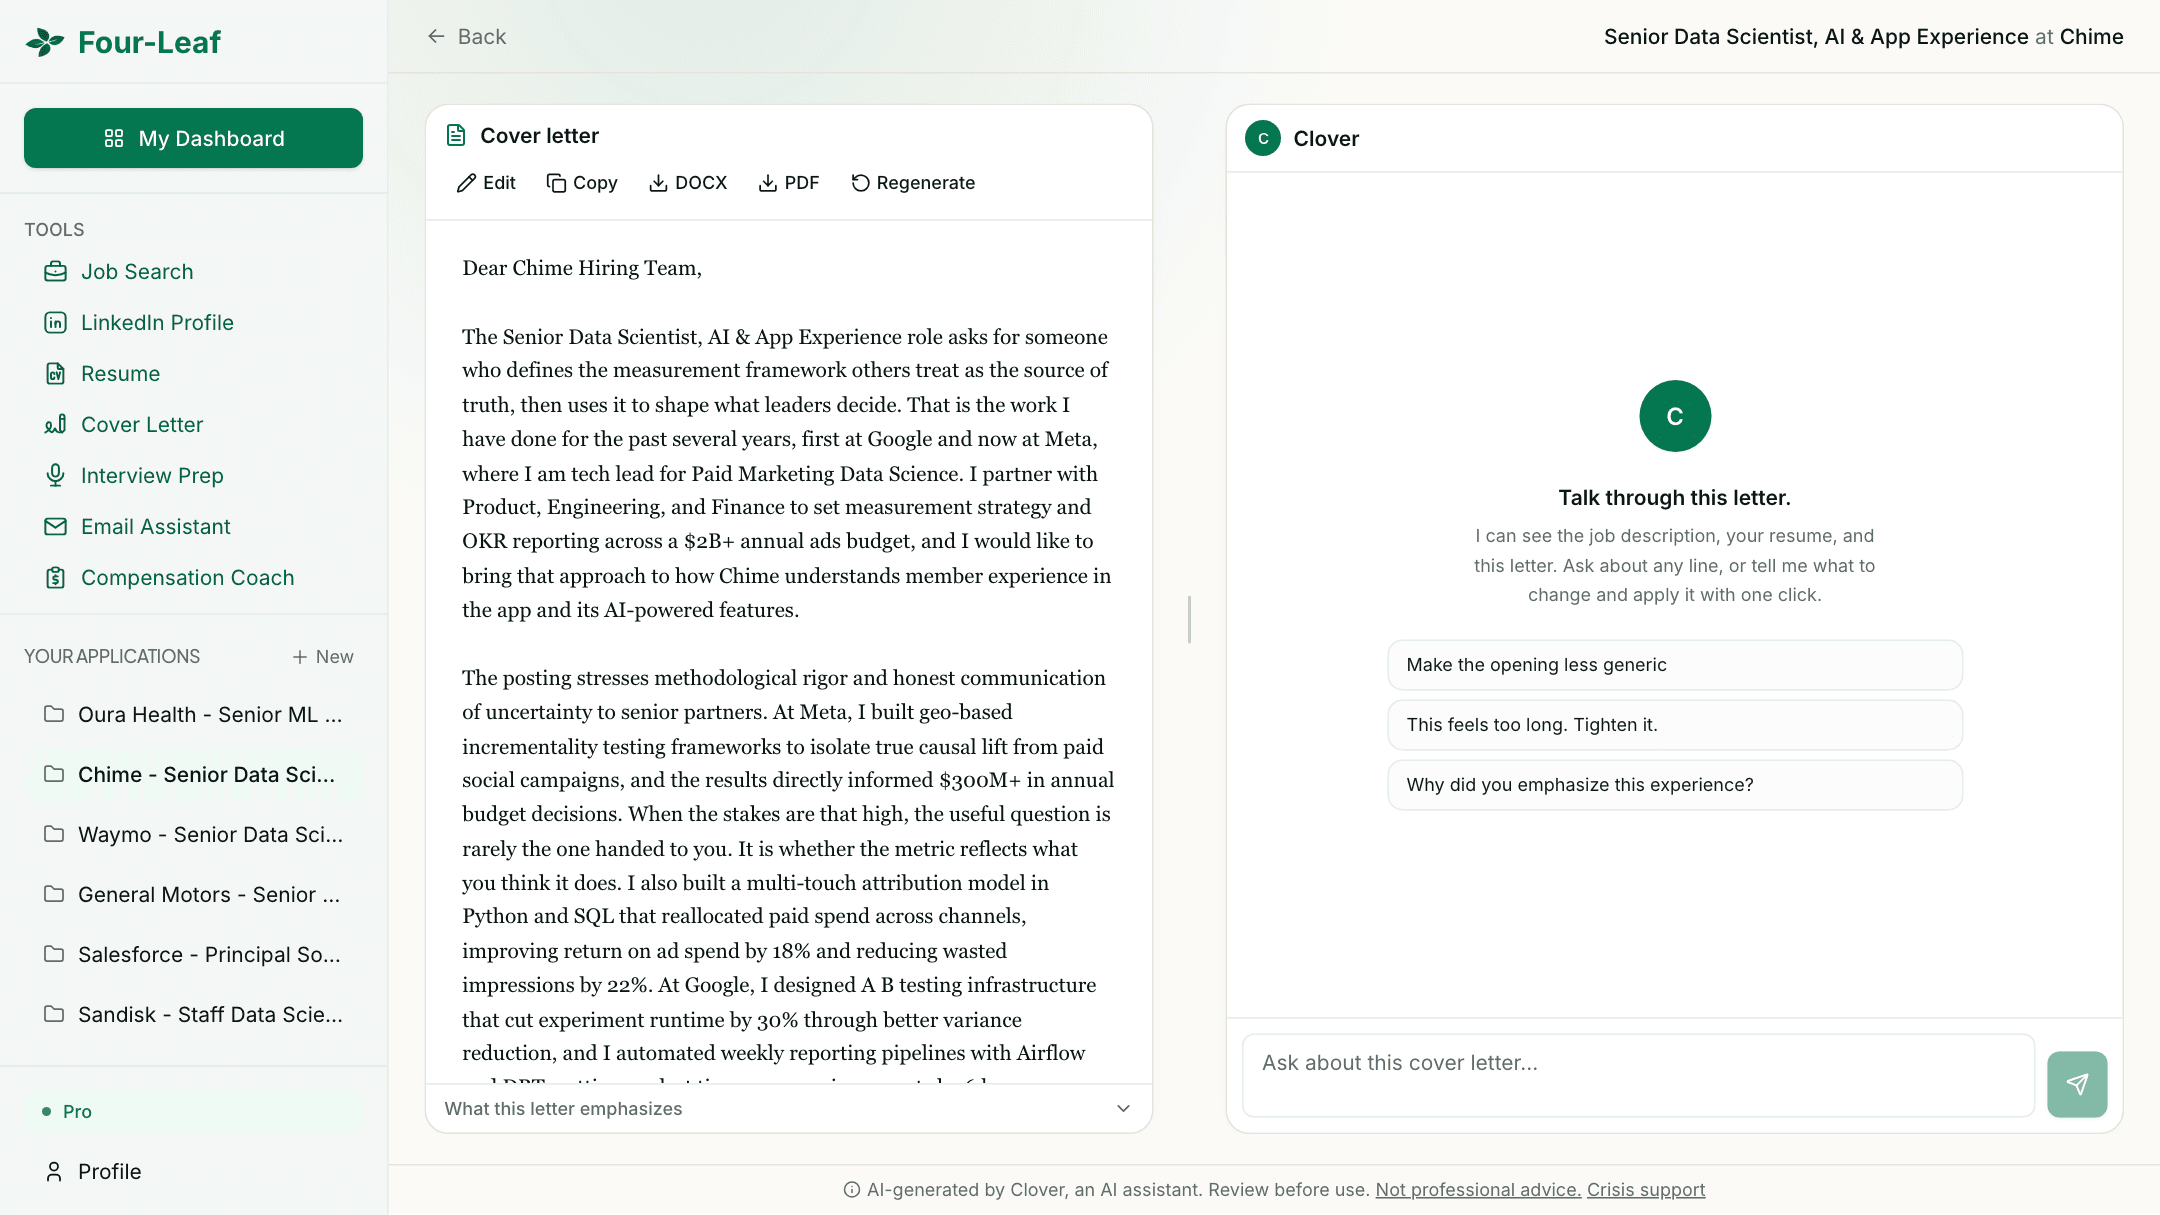
Task: Choose 'Make the opening less generic'
Action: (x=1675, y=665)
